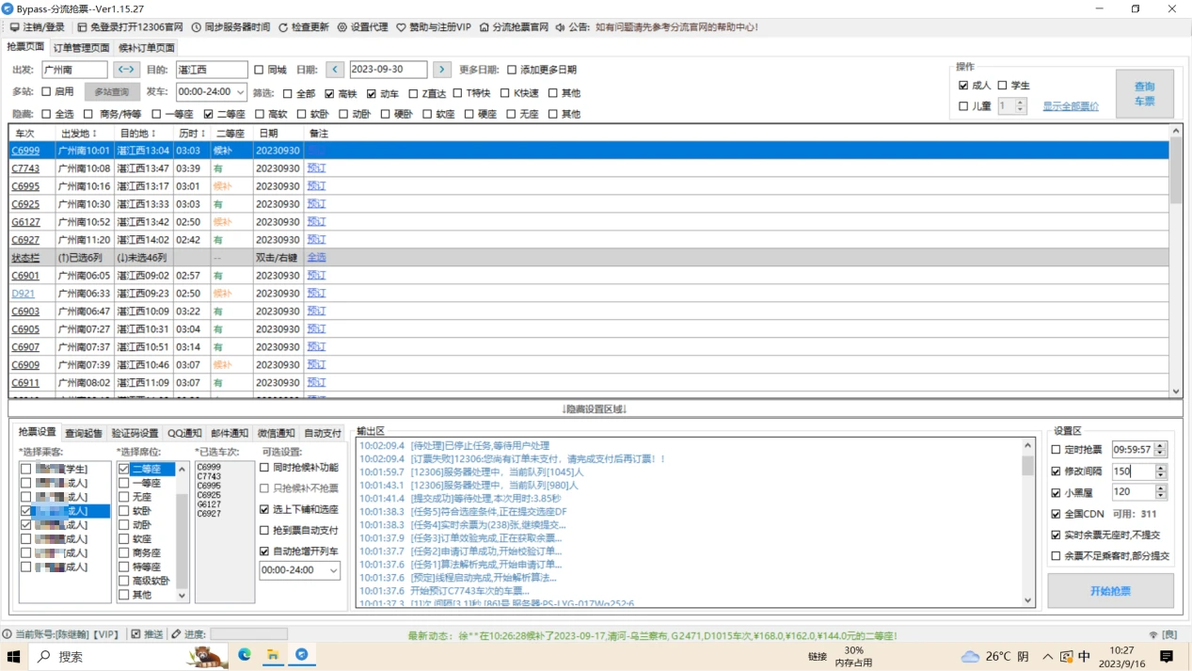
Task: Enable 添加更多日期 checkbox
Action: tap(512, 70)
